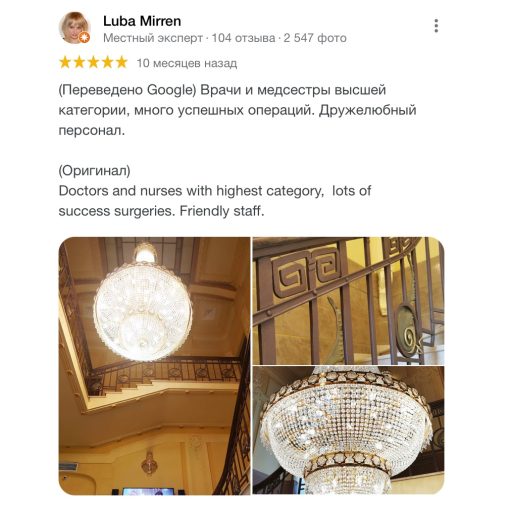Click the third gold rating star

click(x=93, y=62)
